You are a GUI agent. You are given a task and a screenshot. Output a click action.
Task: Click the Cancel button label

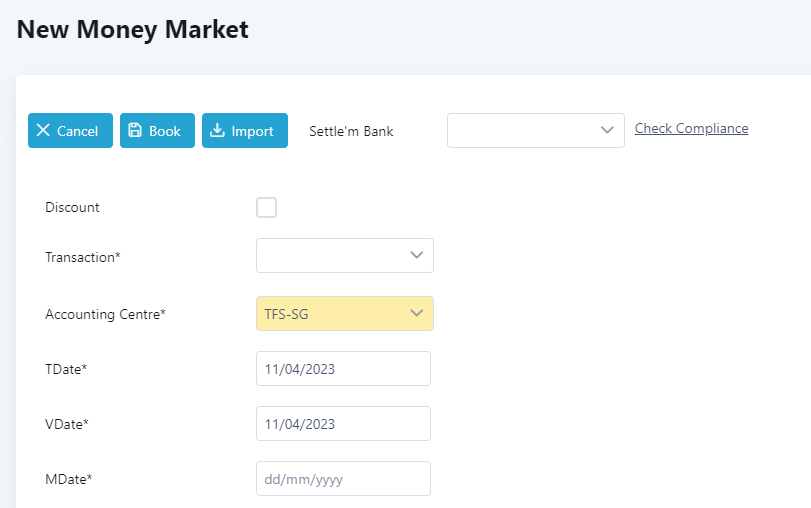(77, 131)
